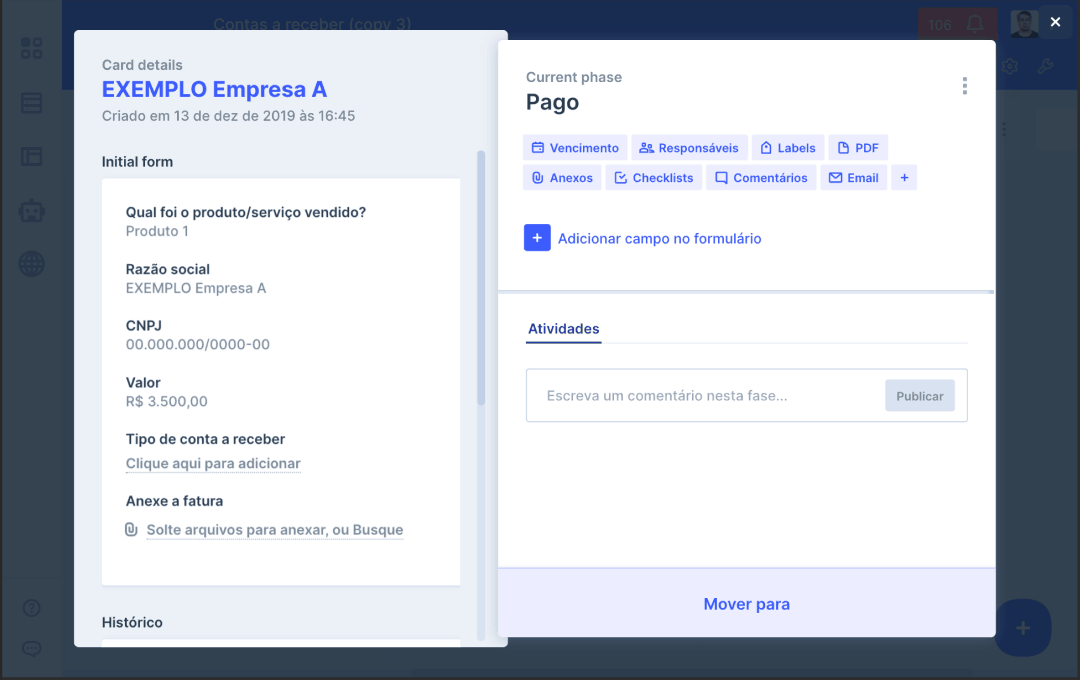Open the user profile avatar
The height and width of the screenshot is (680, 1080).
coord(1024,24)
